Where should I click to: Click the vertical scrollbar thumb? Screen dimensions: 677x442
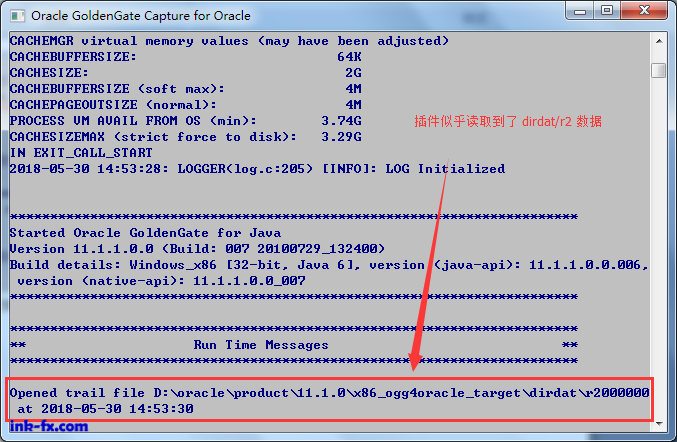[x=659, y=70]
